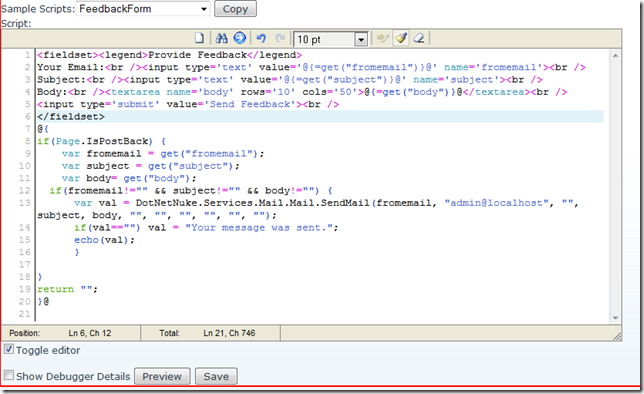644x394 pixels.
Task: Click the Save button
Action: [216, 376]
